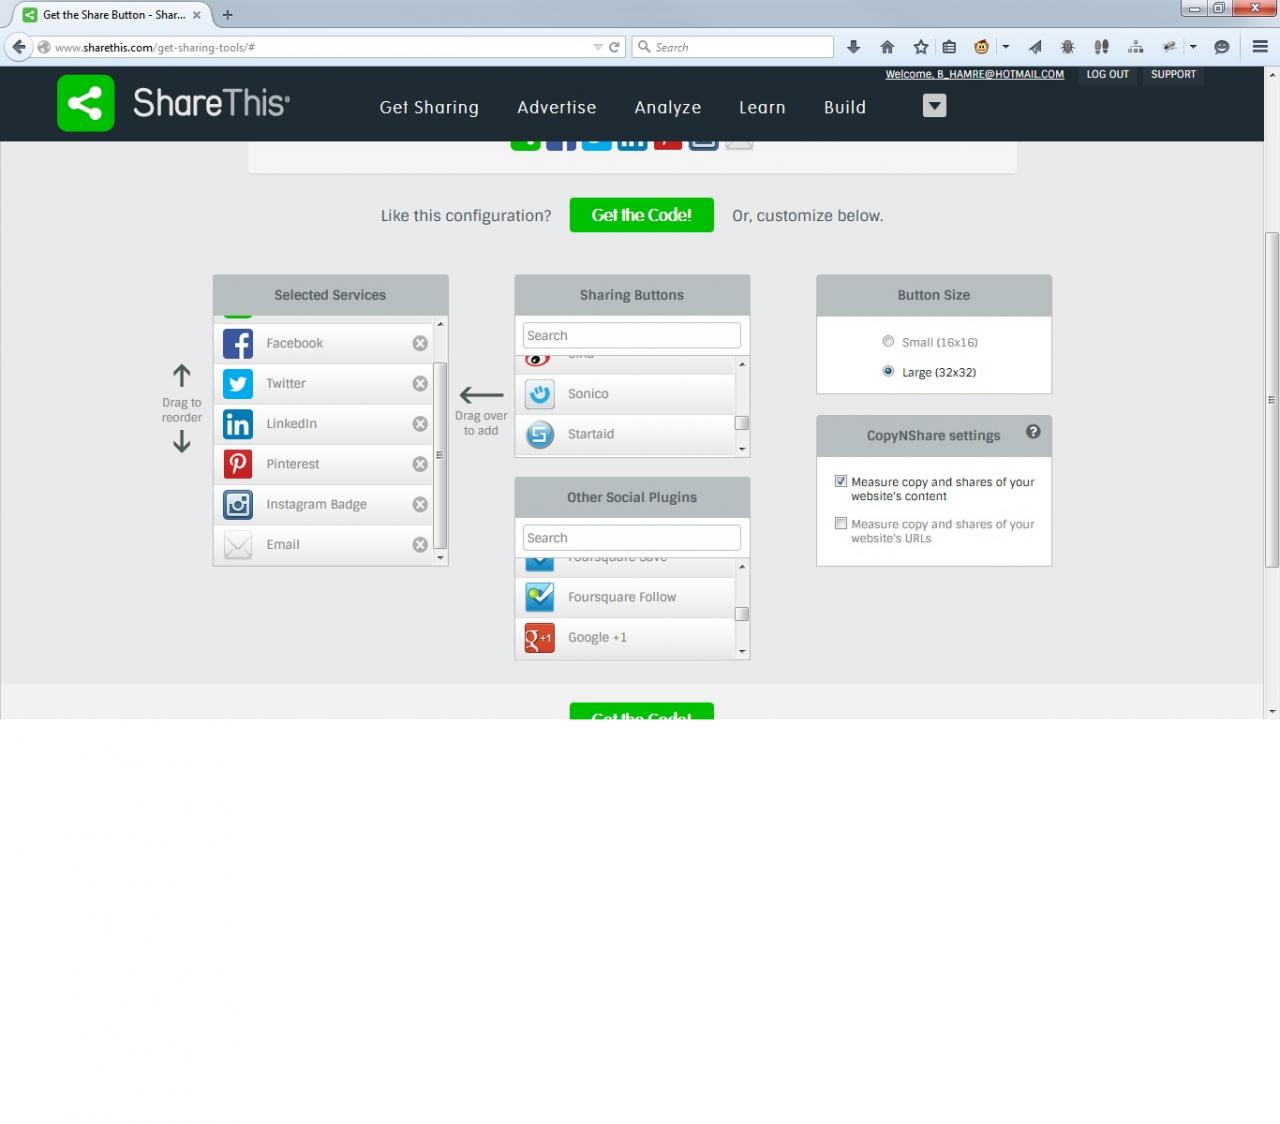Click the paper plane toolbar icon
The width and height of the screenshot is (1280, 1124).
click(x=1035, y=47)
